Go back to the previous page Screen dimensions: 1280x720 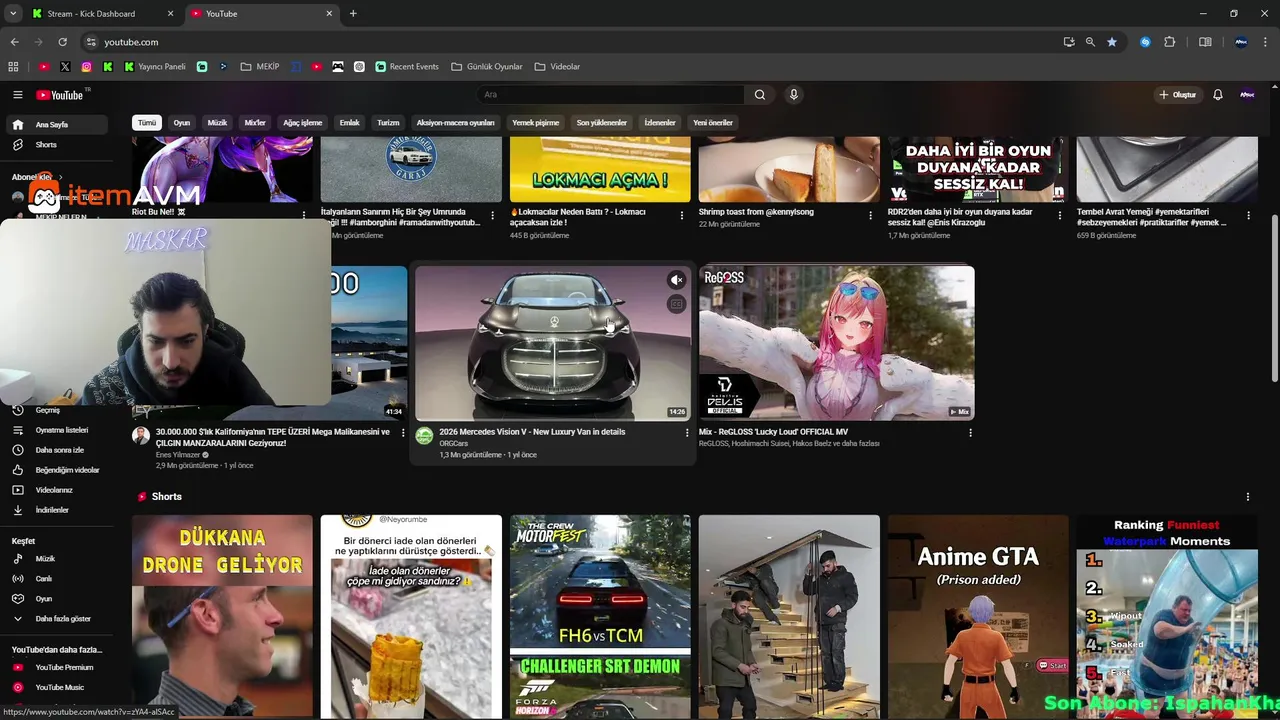(14, 42)
